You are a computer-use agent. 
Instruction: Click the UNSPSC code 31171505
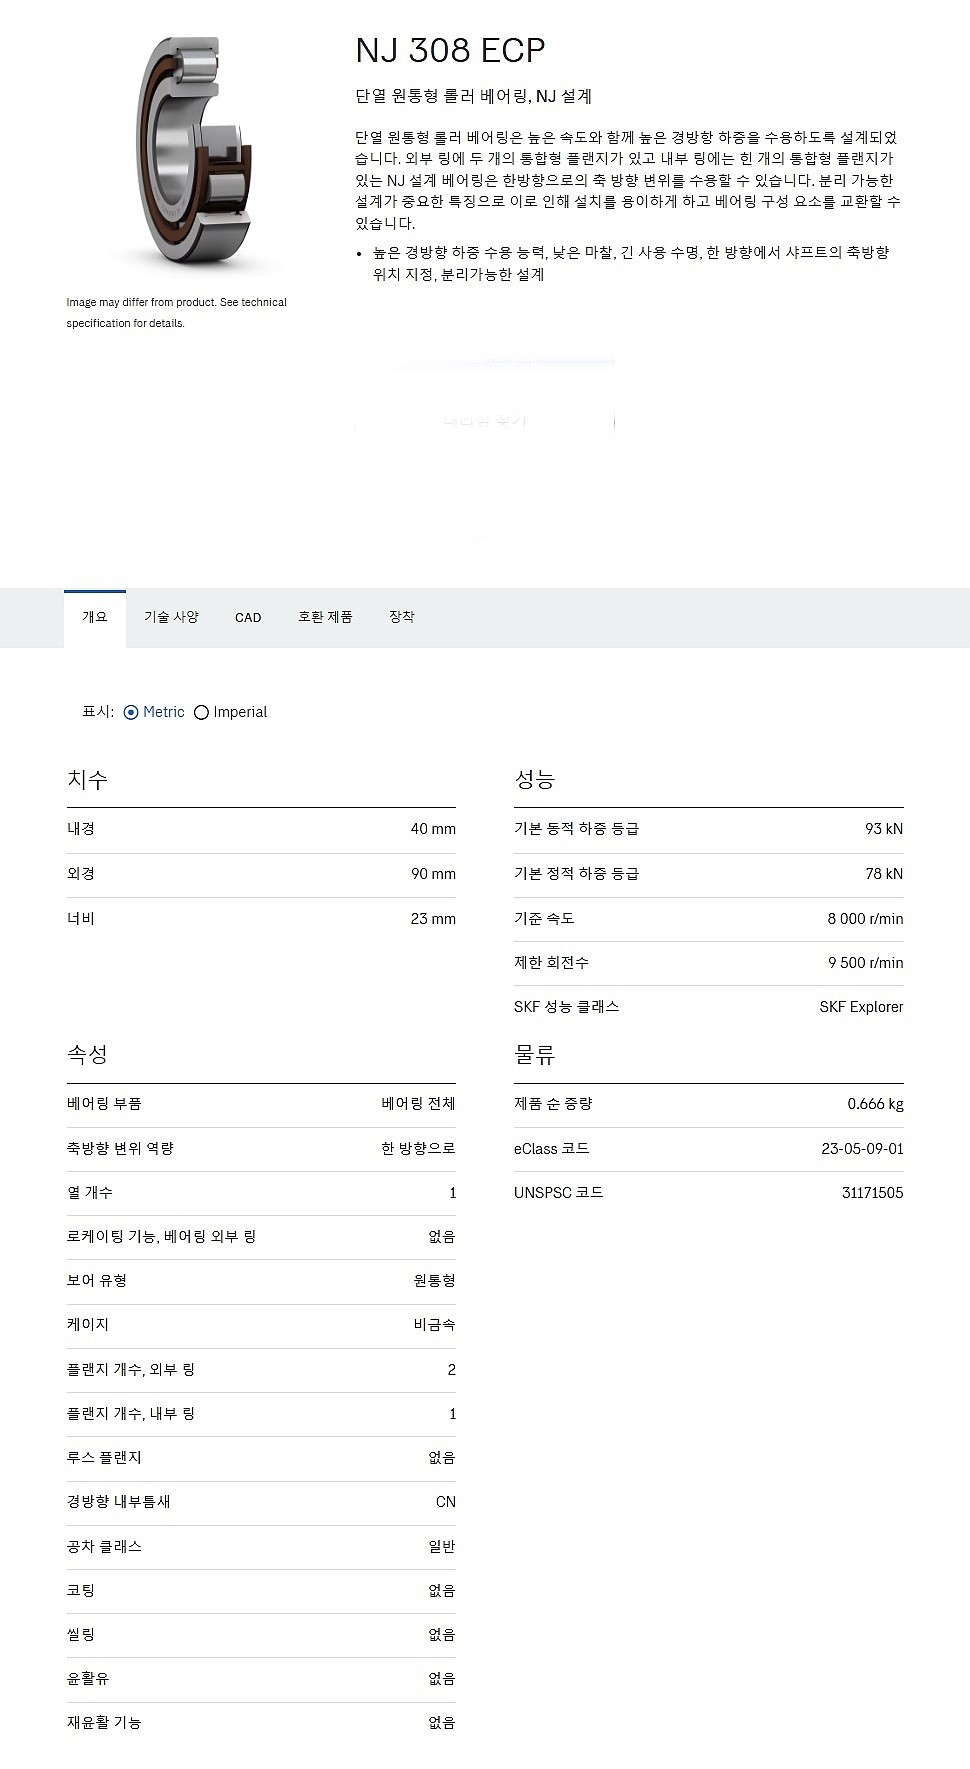[x=872, y=1193]
